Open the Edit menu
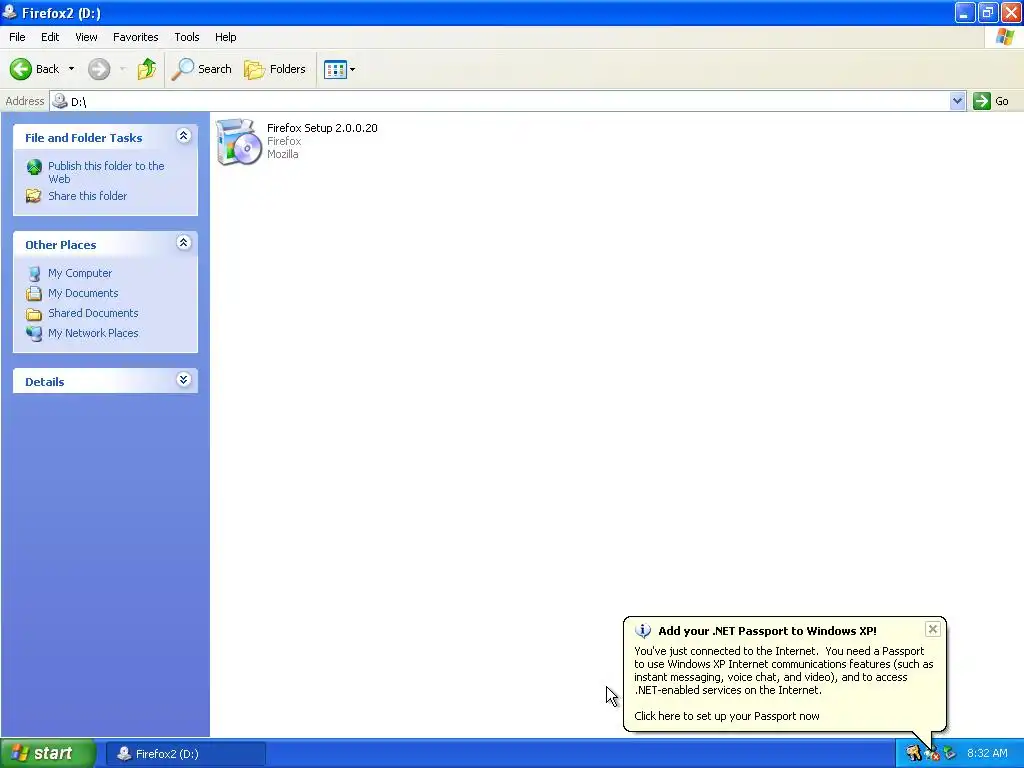 [50, 37]
